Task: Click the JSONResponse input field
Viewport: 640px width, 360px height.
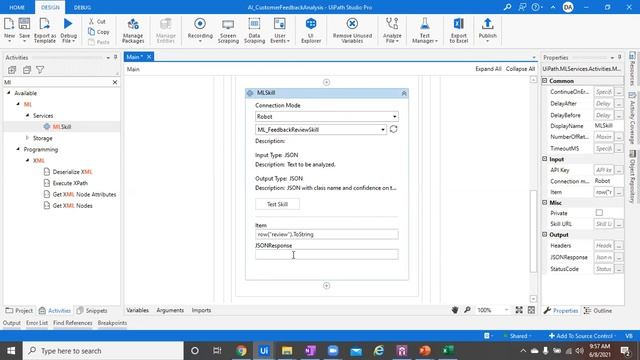Action: pos(327,255)
